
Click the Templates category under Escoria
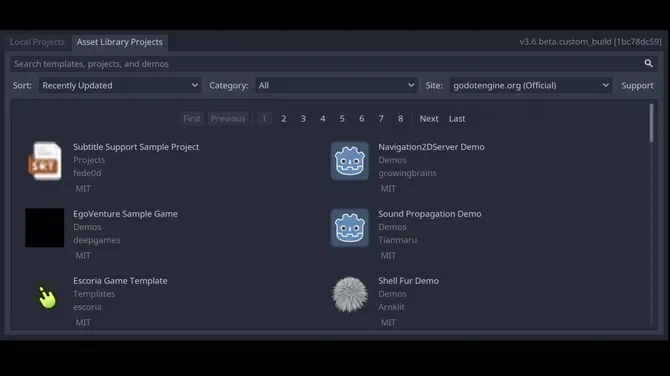point(94,294)
